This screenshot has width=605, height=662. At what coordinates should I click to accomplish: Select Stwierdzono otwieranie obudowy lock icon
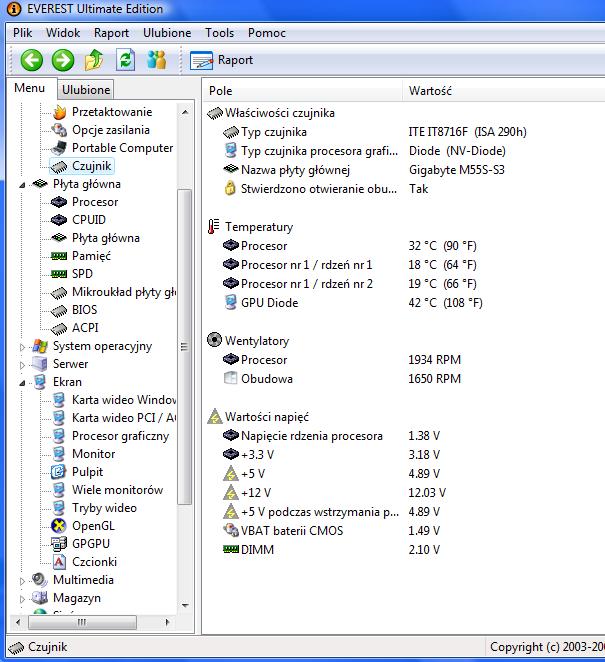click(x=230, y=188)
